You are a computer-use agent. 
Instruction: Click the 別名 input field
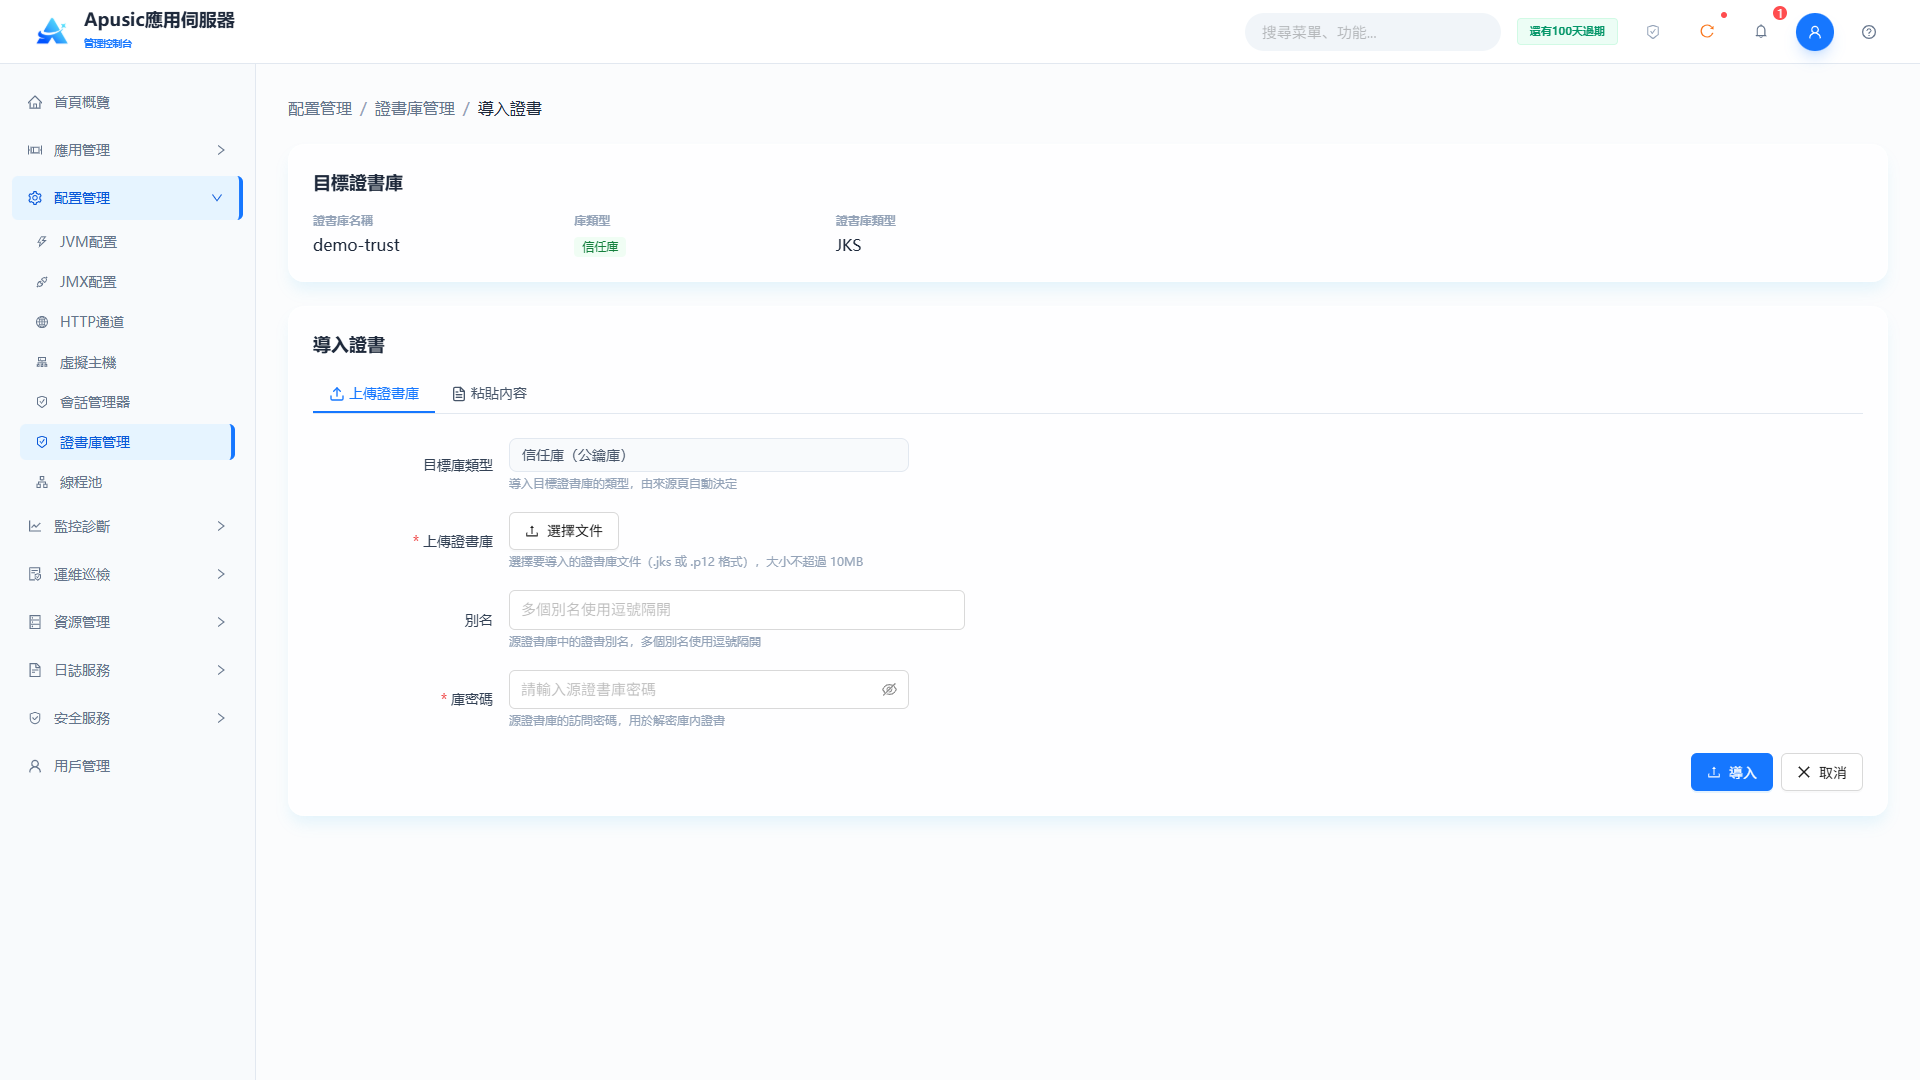[737, 610]
